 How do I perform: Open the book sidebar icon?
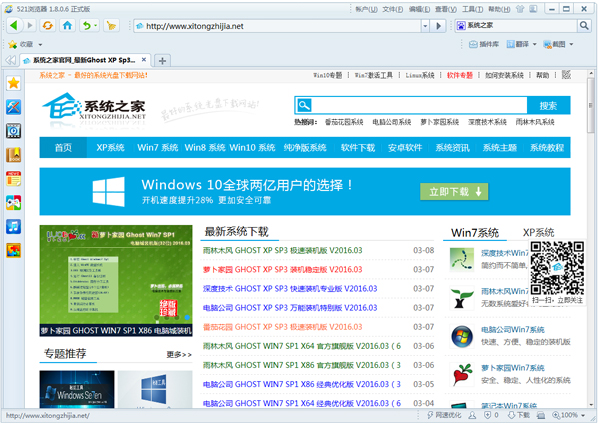pos(13,155)
